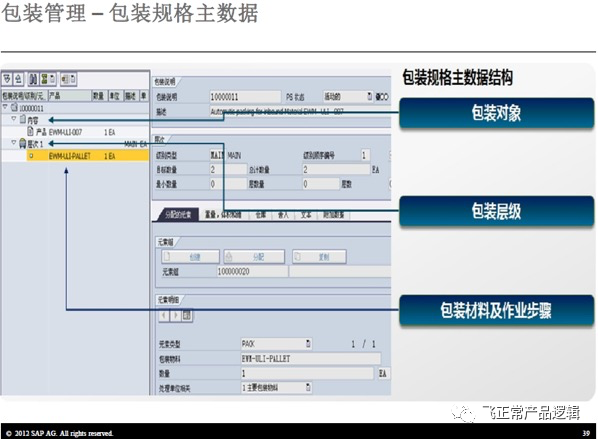Select 产品 EWM-ULI-007 tree row
This screenshot has height=439, width=598.
point(76,132)
